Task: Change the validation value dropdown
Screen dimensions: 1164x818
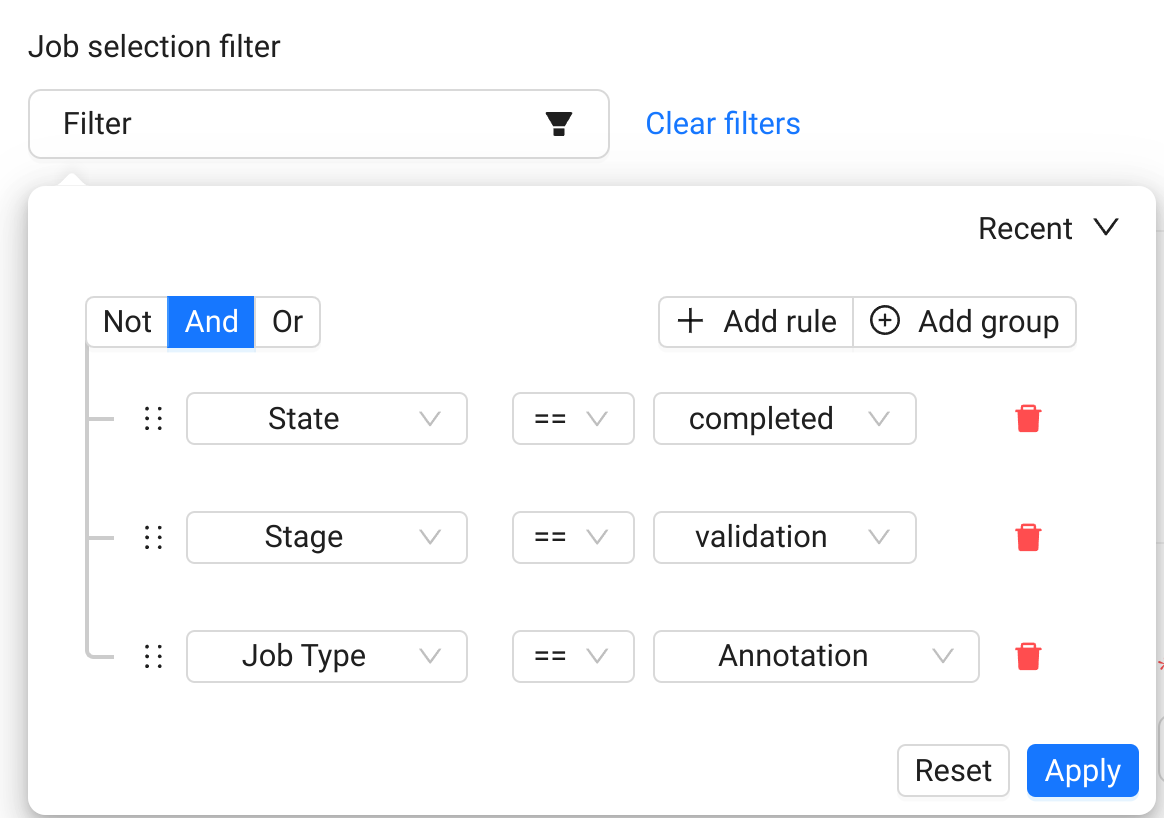Action: pos(784,537)
